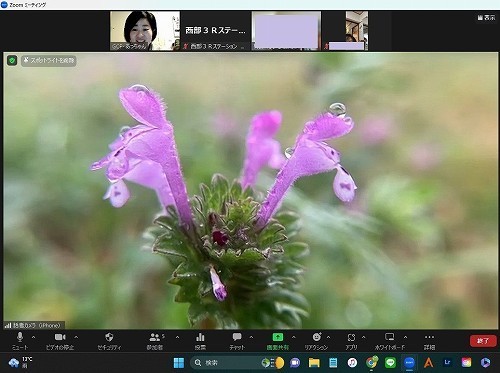Select the 西部３Ｒステー participant tile
The width and height of the screenshot is (500, 373).
tap(215, 31)
